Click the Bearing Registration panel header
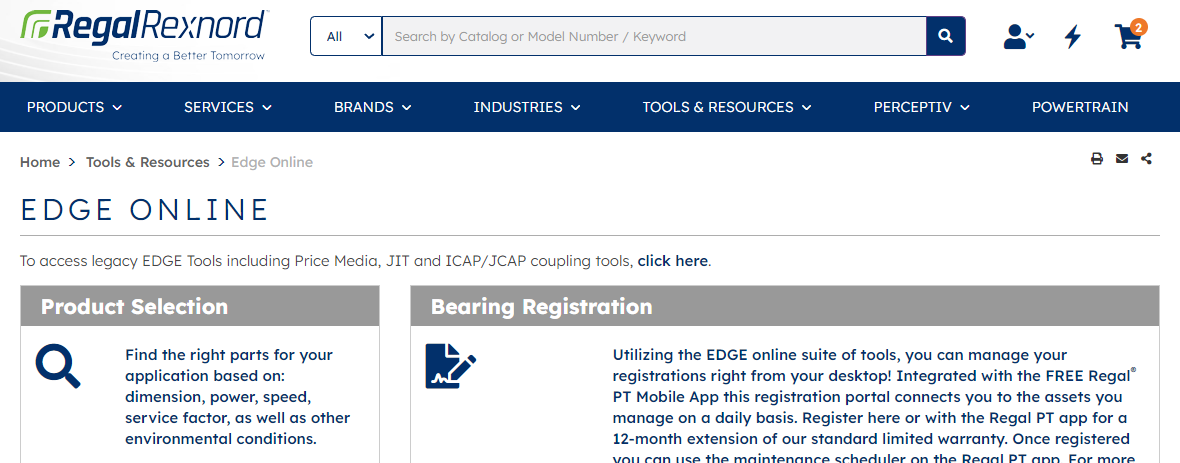 click(785, 306)
